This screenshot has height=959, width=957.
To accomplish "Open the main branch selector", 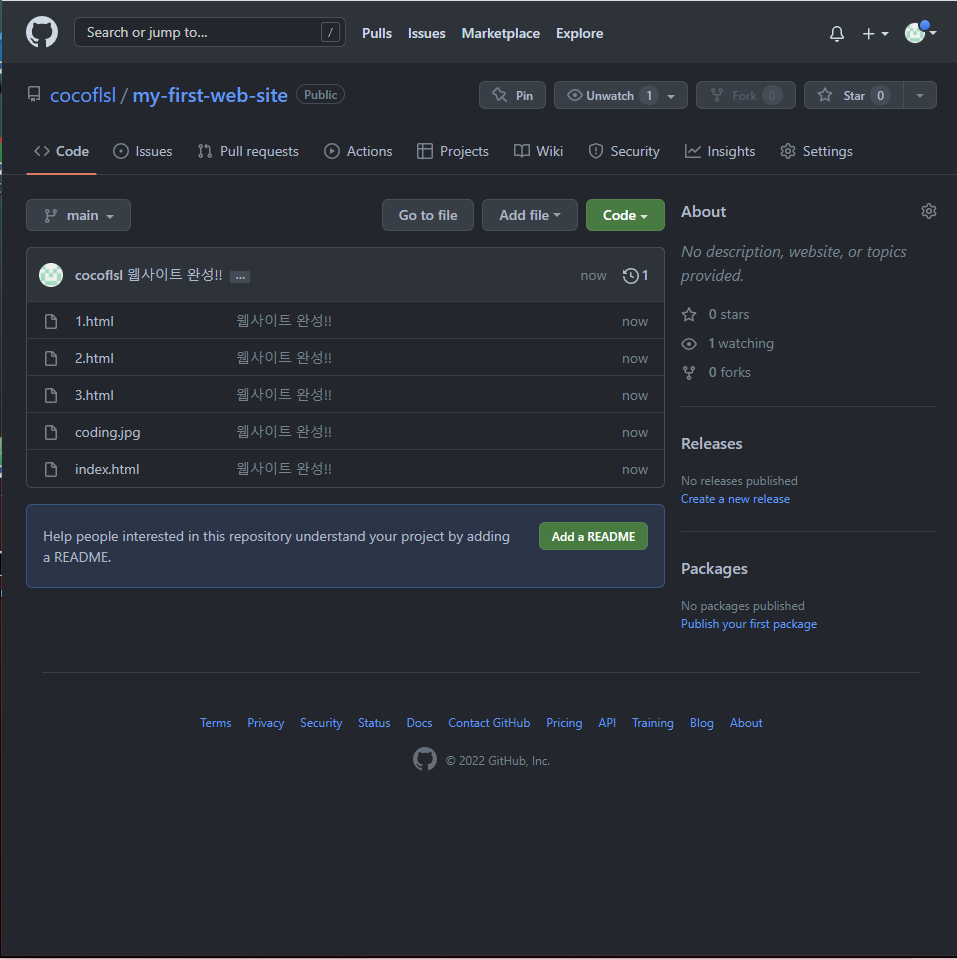I will click(x=78, y=215).
